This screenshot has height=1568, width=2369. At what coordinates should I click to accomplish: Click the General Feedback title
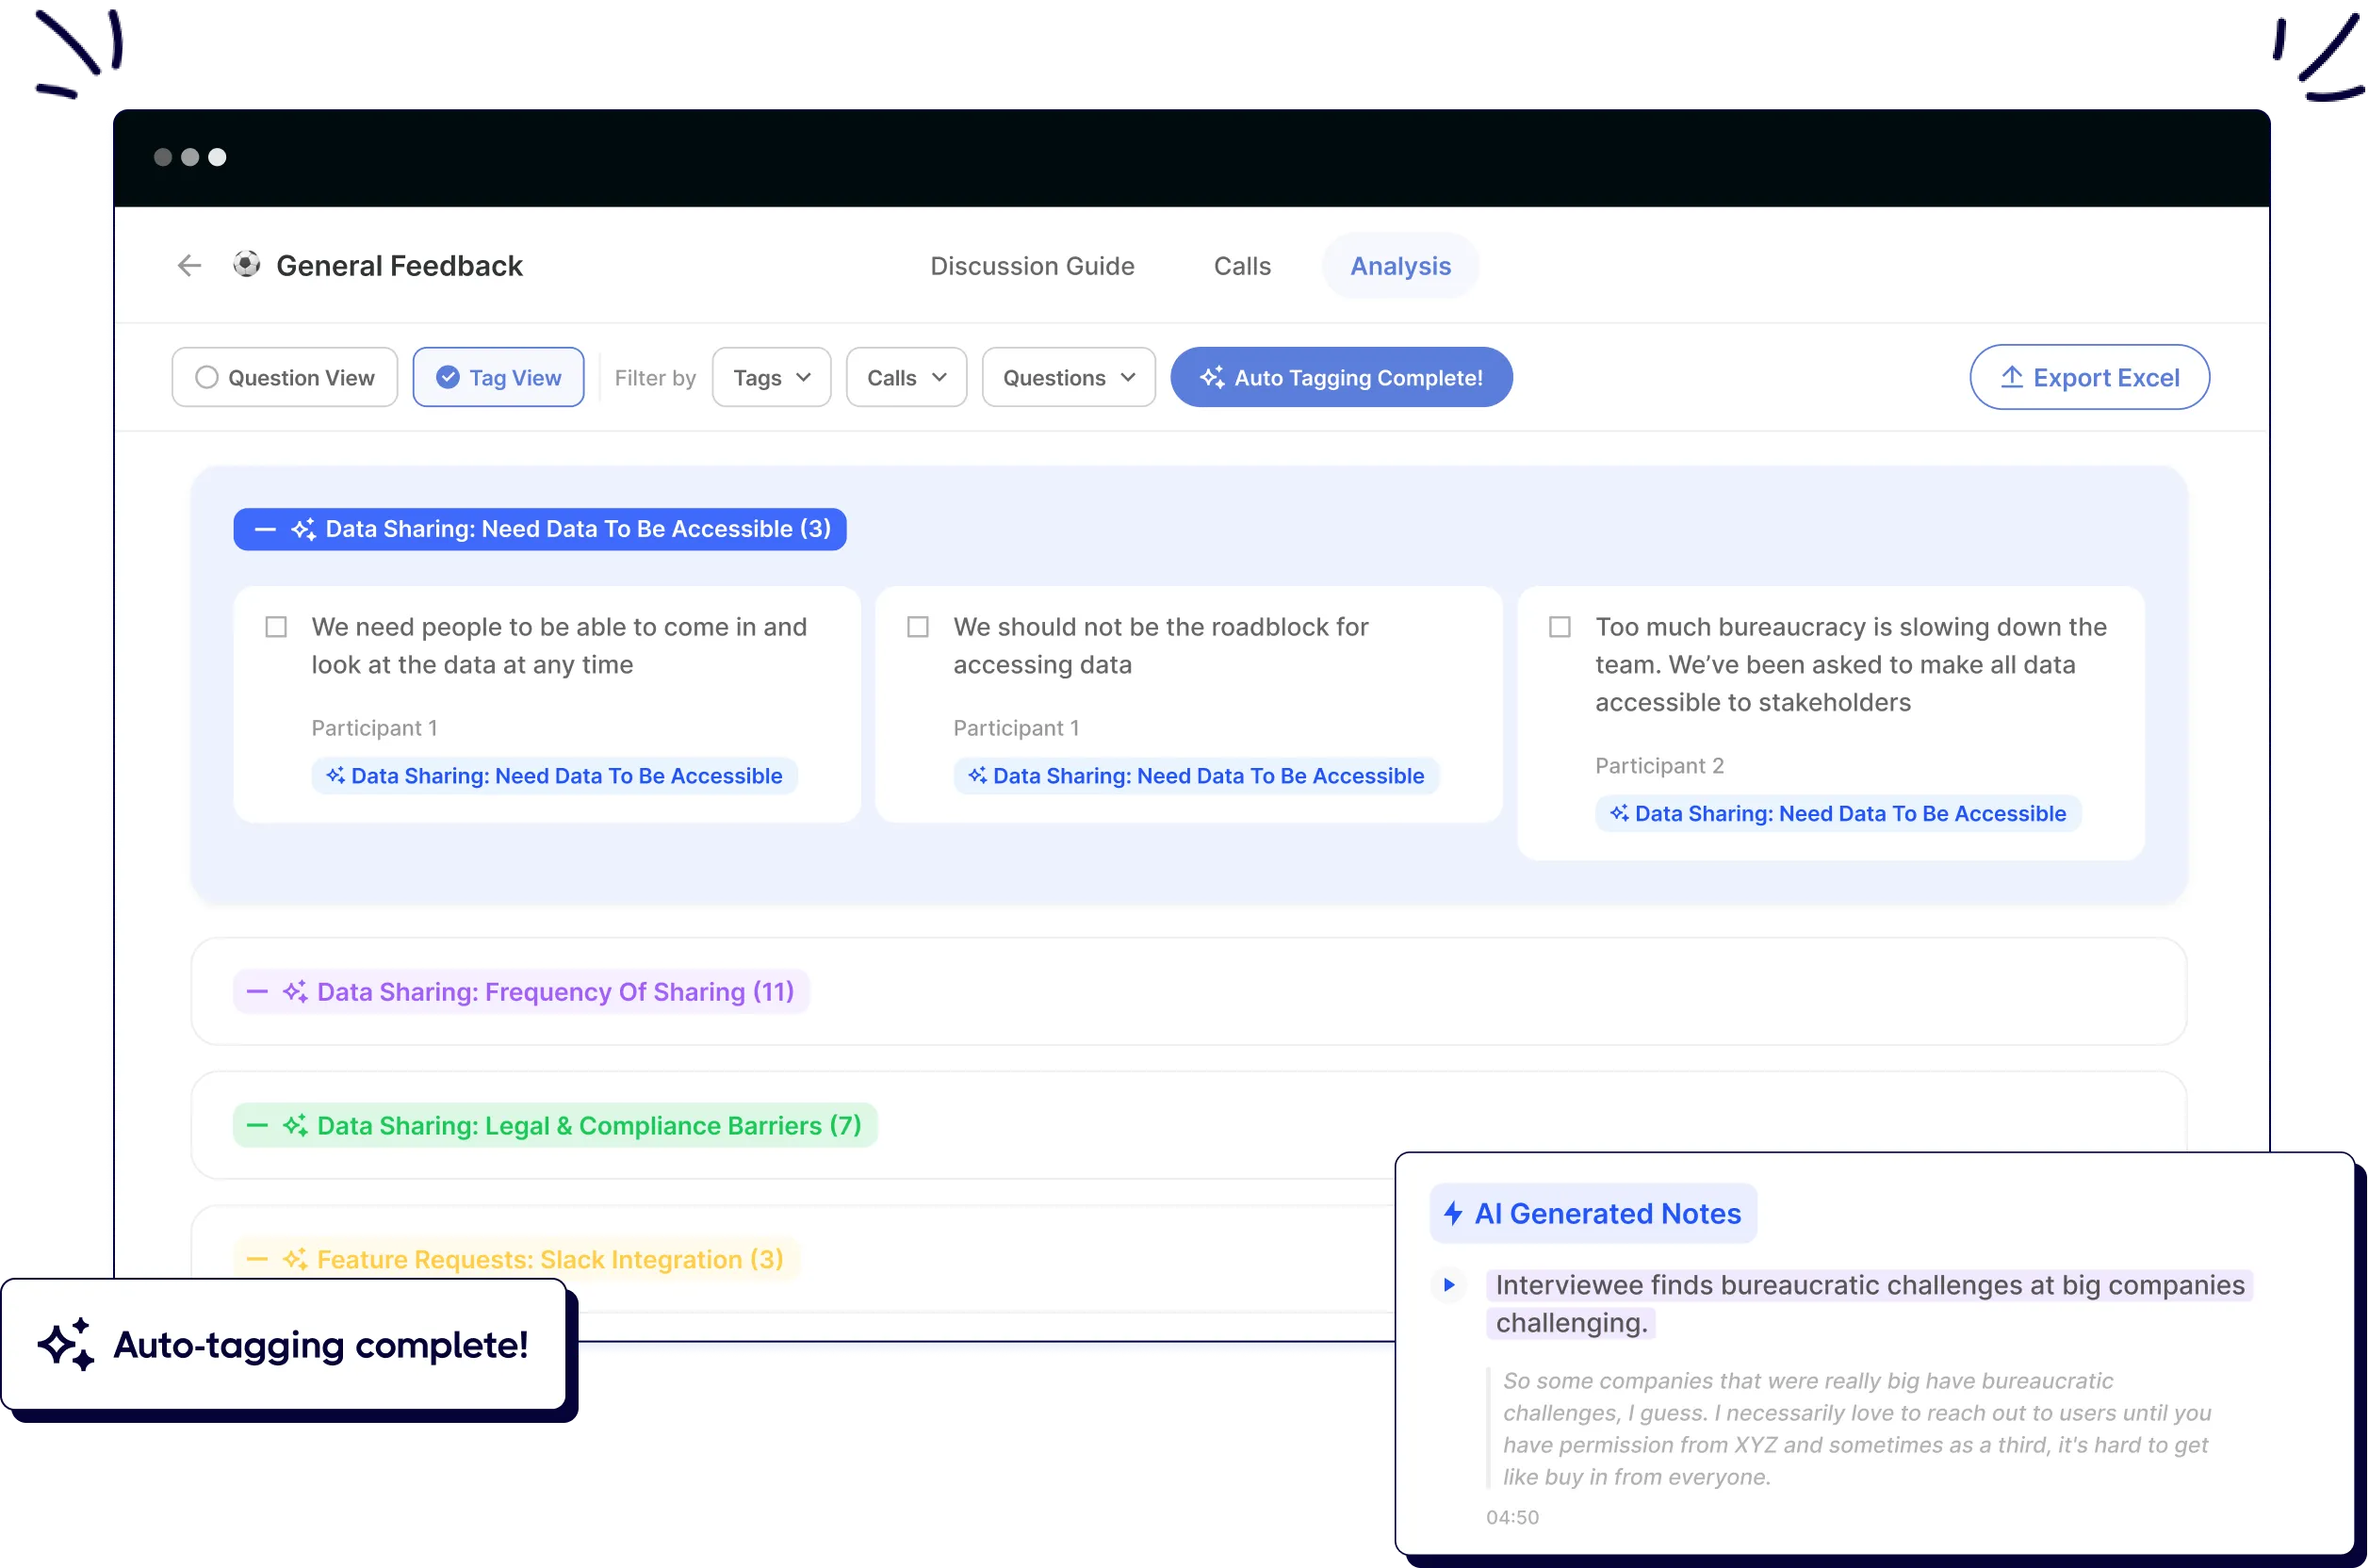point(399,266)
